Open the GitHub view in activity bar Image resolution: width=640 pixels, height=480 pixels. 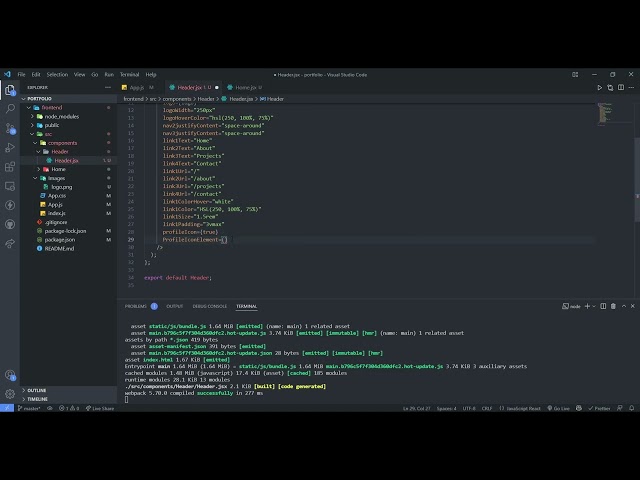click(10, 224)
